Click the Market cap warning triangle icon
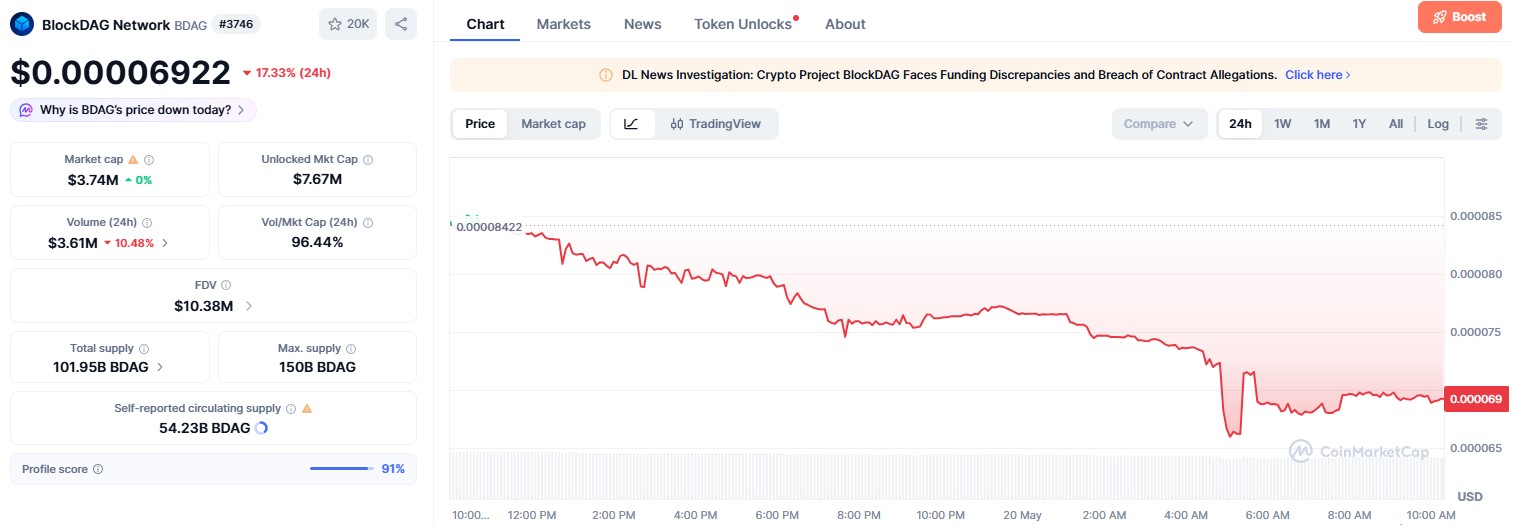Image resolution: width=1513 pixels, height=525 pixels. (133, 160)
